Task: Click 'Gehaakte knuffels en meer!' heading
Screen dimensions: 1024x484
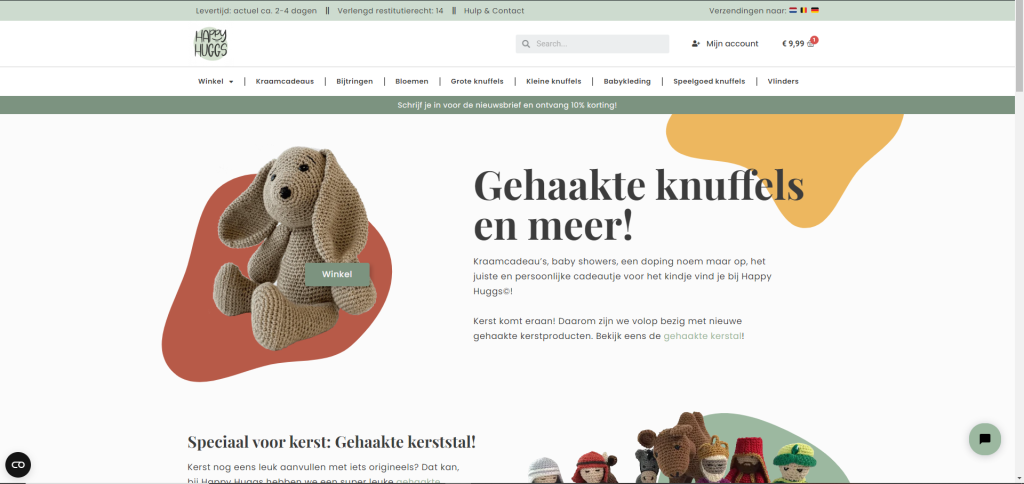Action: pyautogui.click(x=638, y=204)
